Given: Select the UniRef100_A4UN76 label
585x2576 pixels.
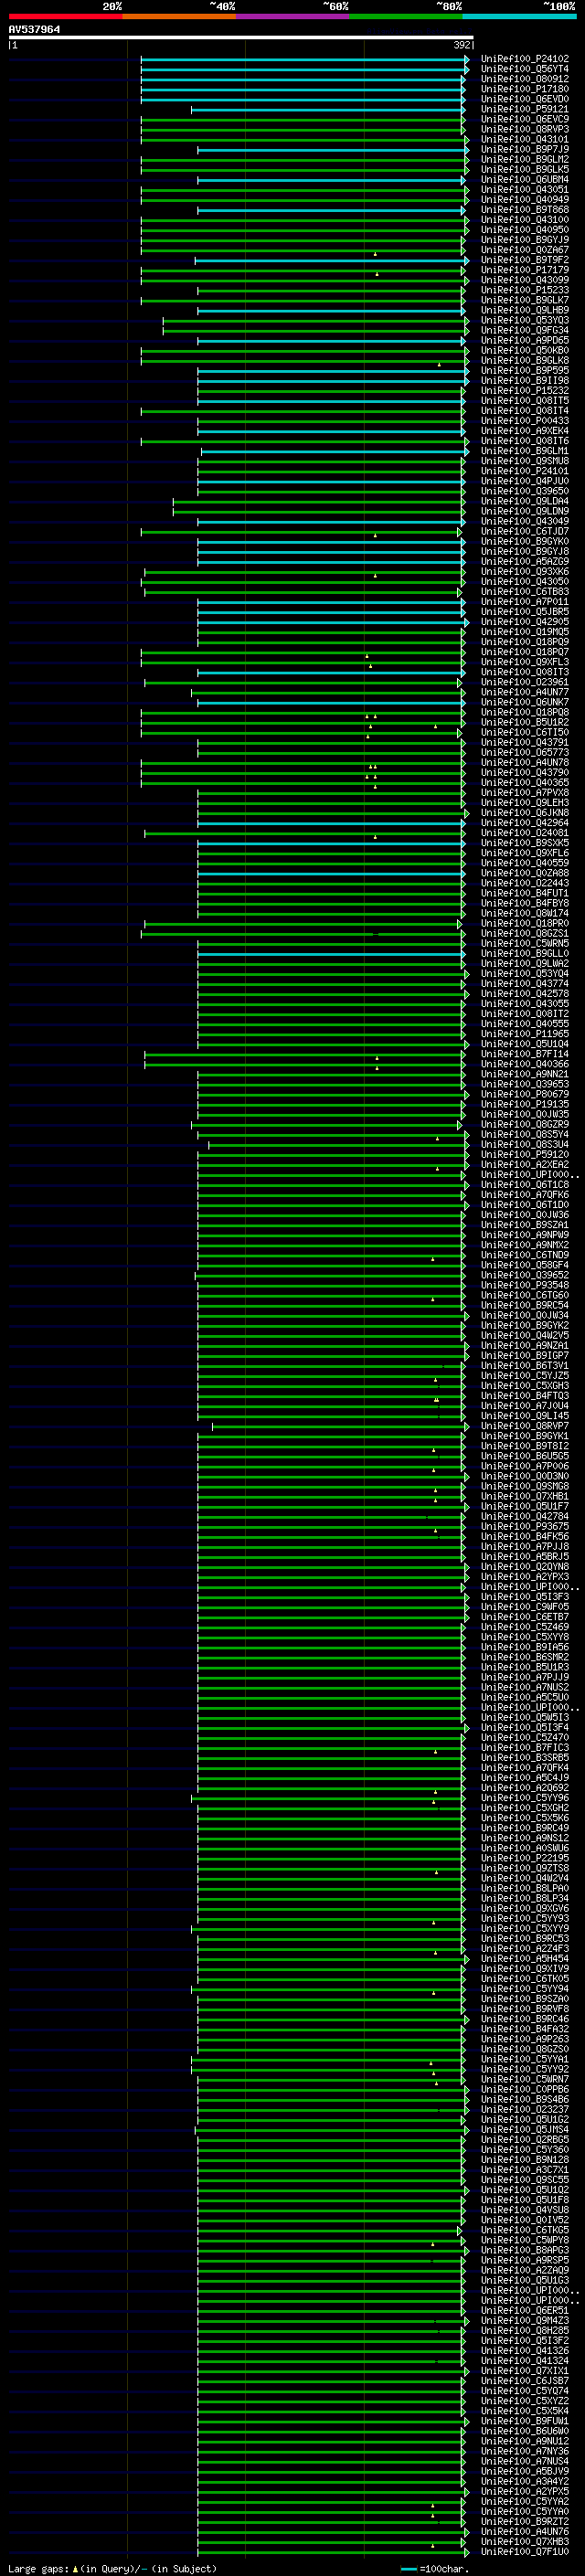Looking at the screenshot, I should [524, 2531].
